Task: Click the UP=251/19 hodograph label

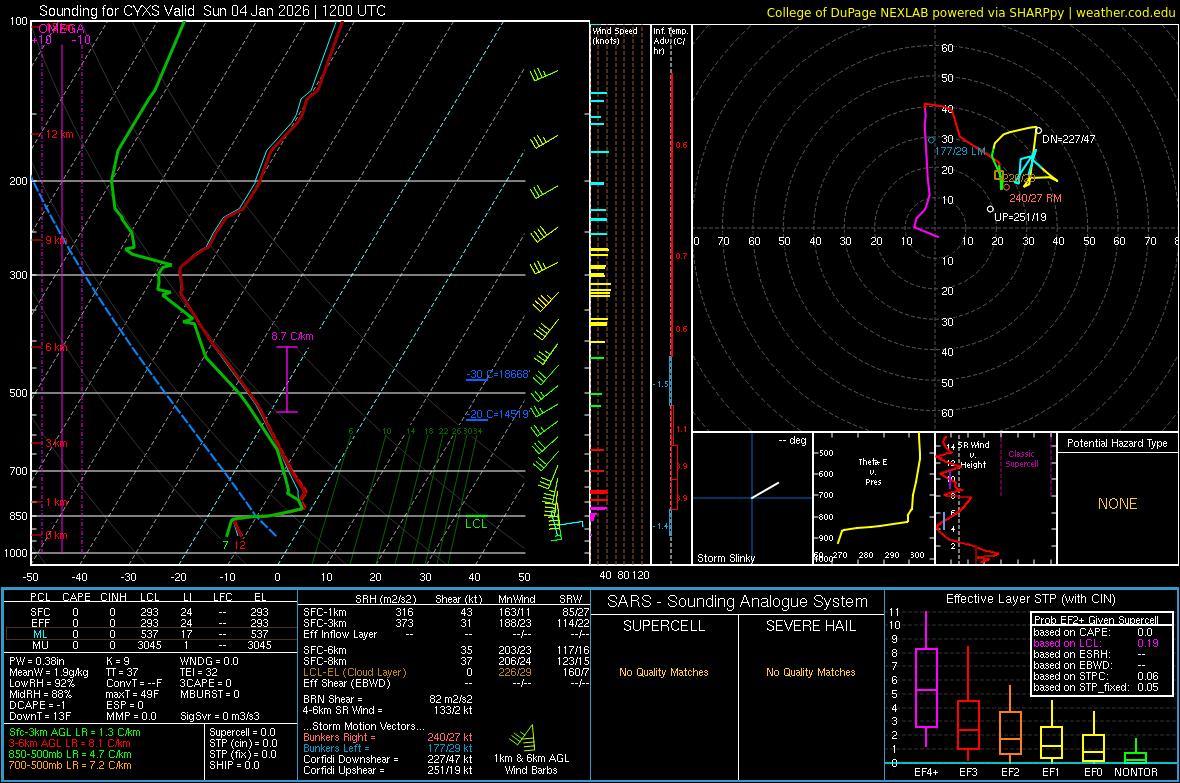Action: click(x=1020, y=217)
